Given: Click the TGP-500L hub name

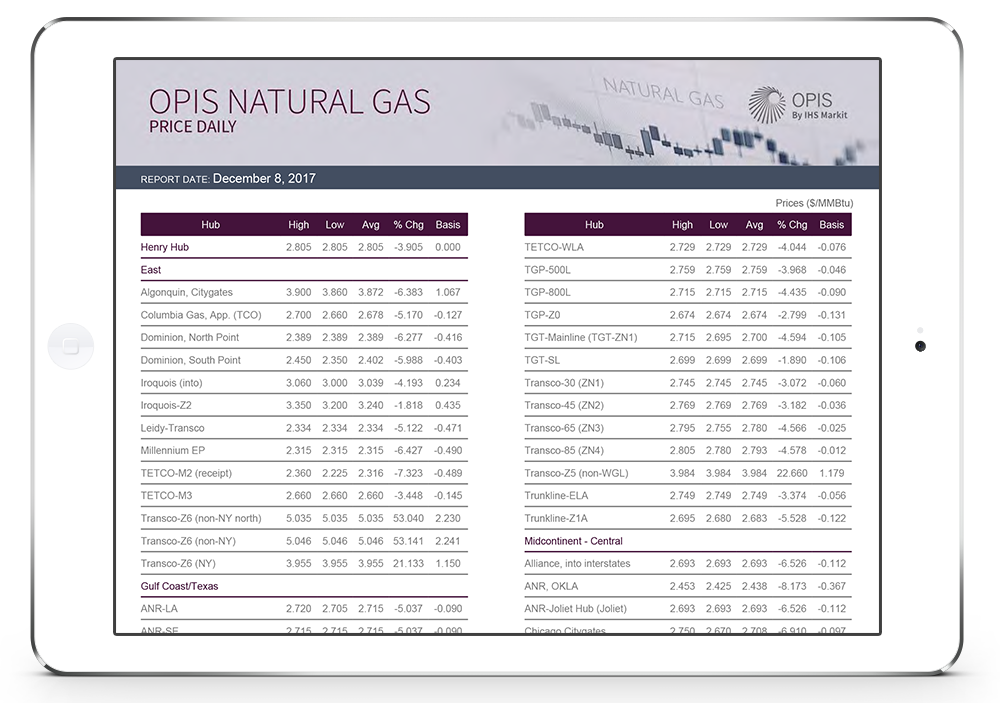Looking at the screenshot, I should (547, 270).
